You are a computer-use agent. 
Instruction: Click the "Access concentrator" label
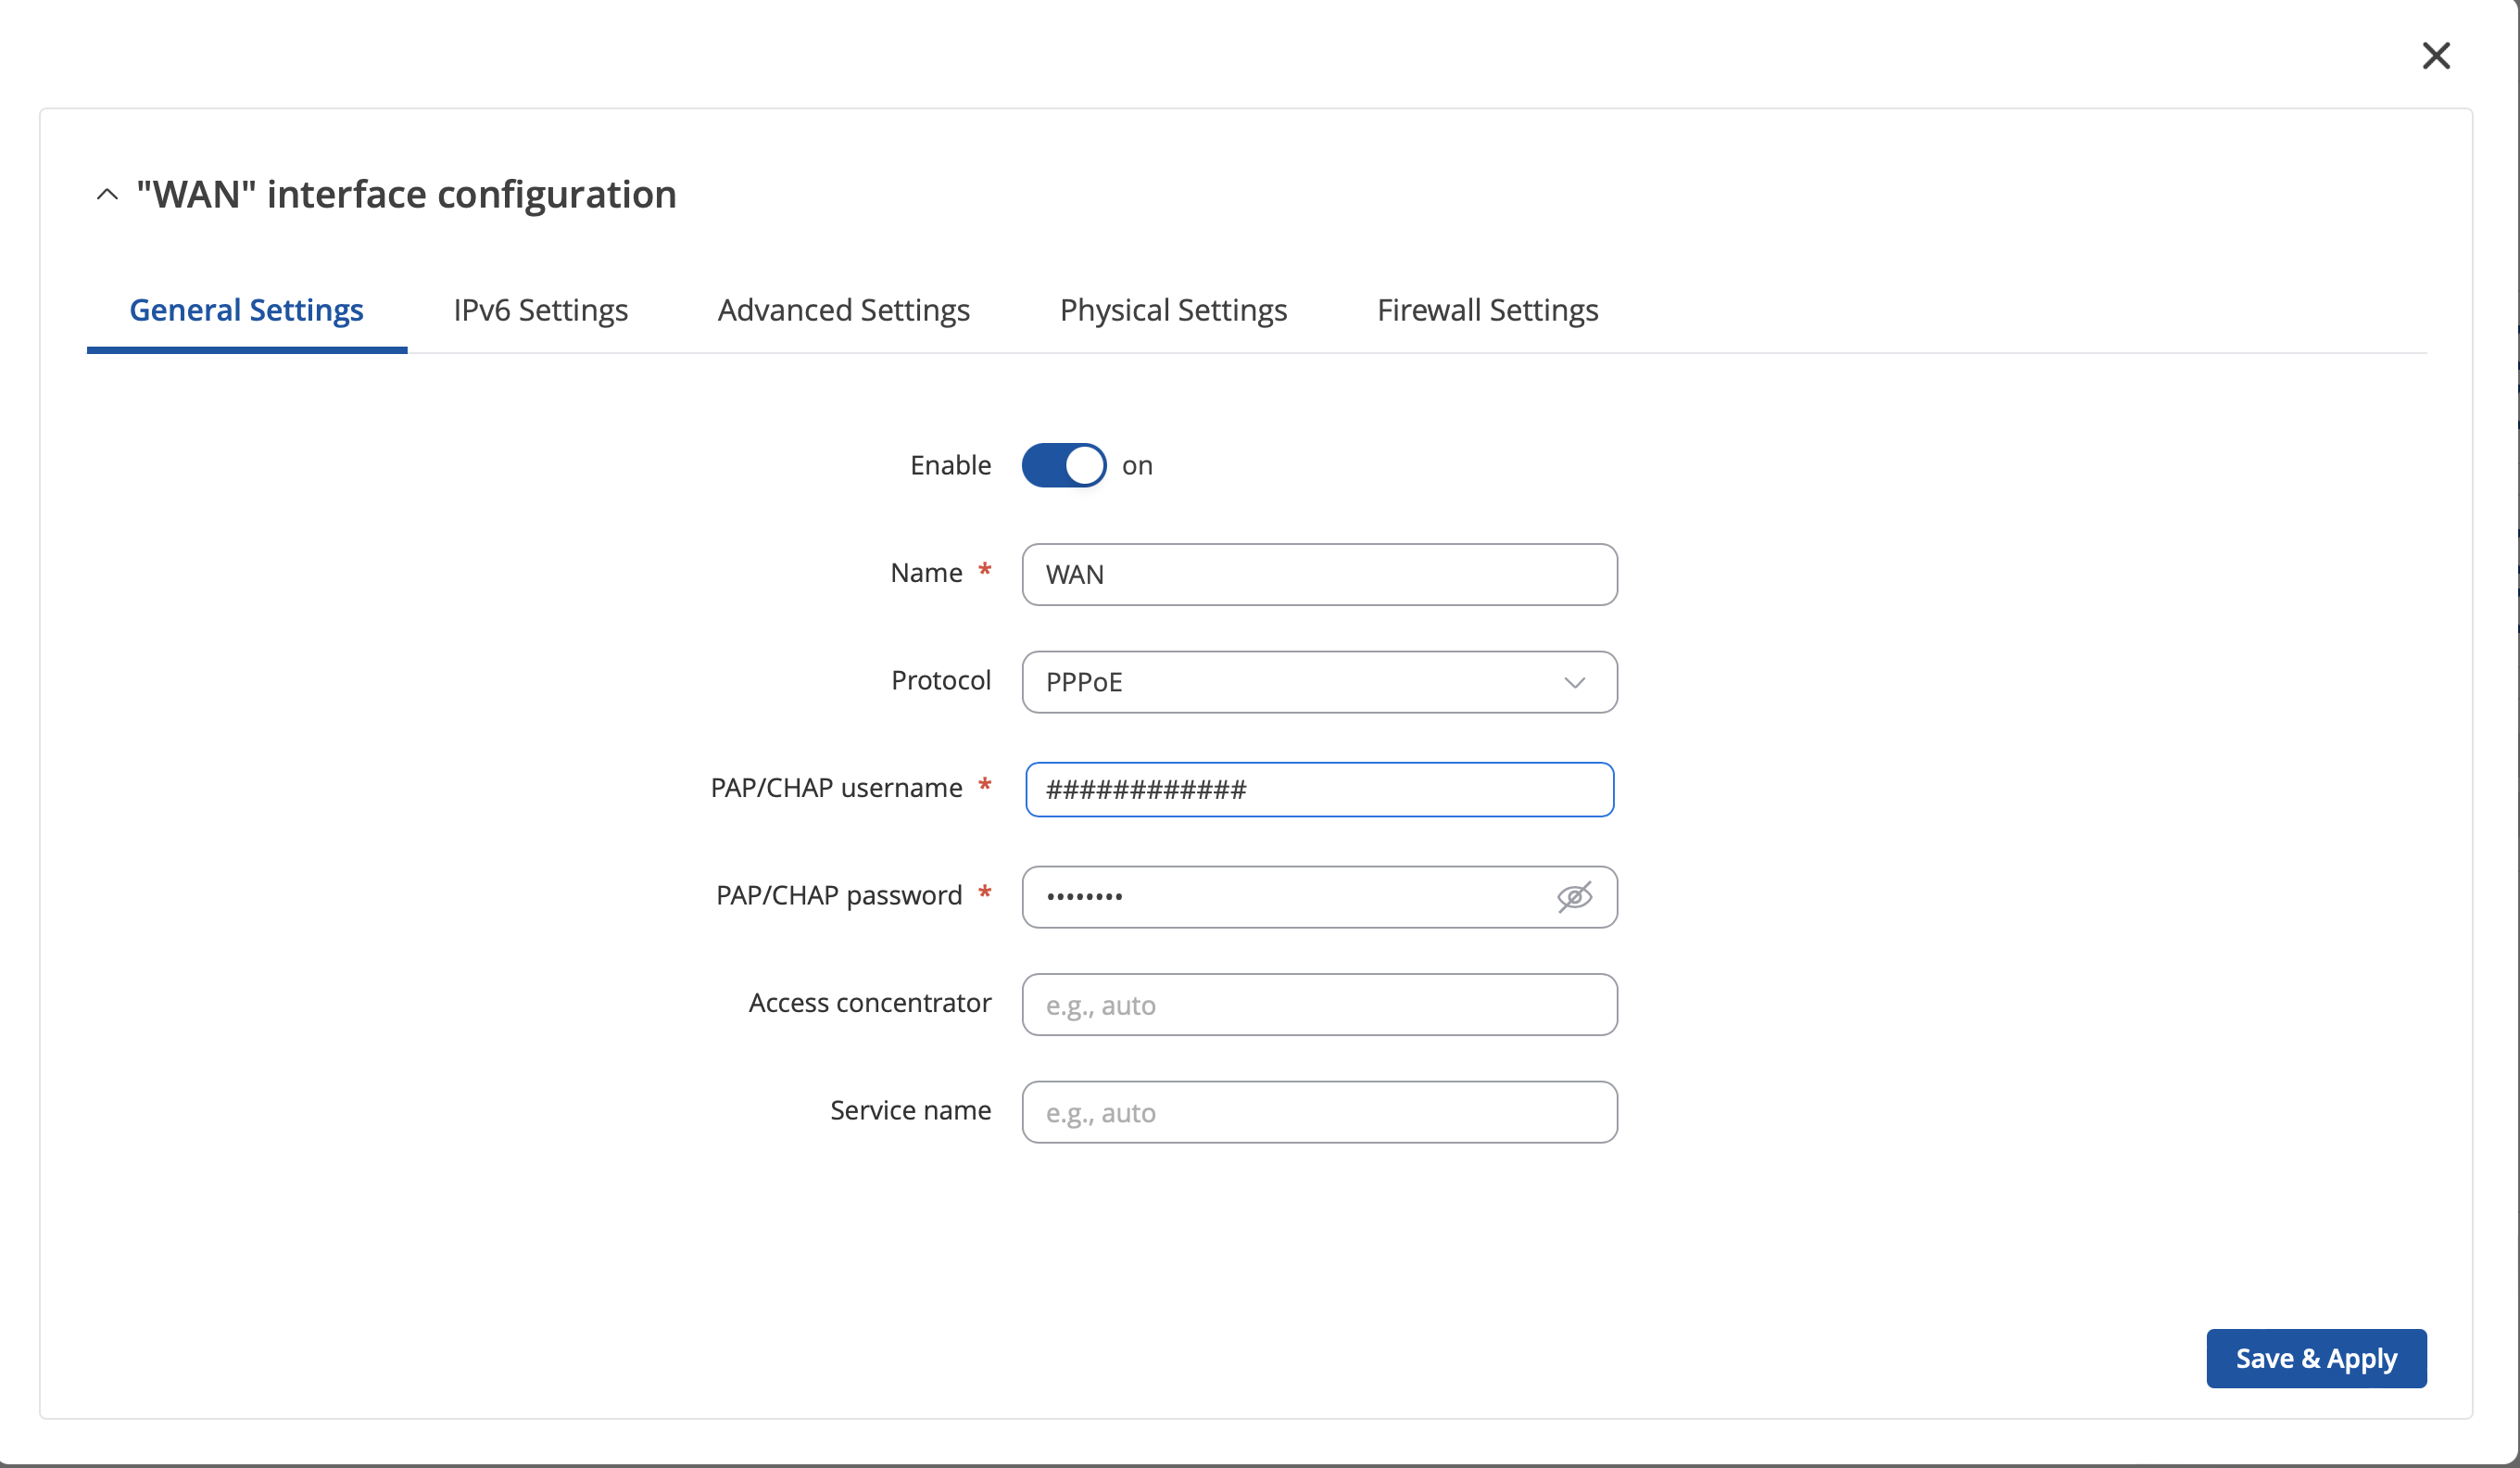pos(870,1003)
